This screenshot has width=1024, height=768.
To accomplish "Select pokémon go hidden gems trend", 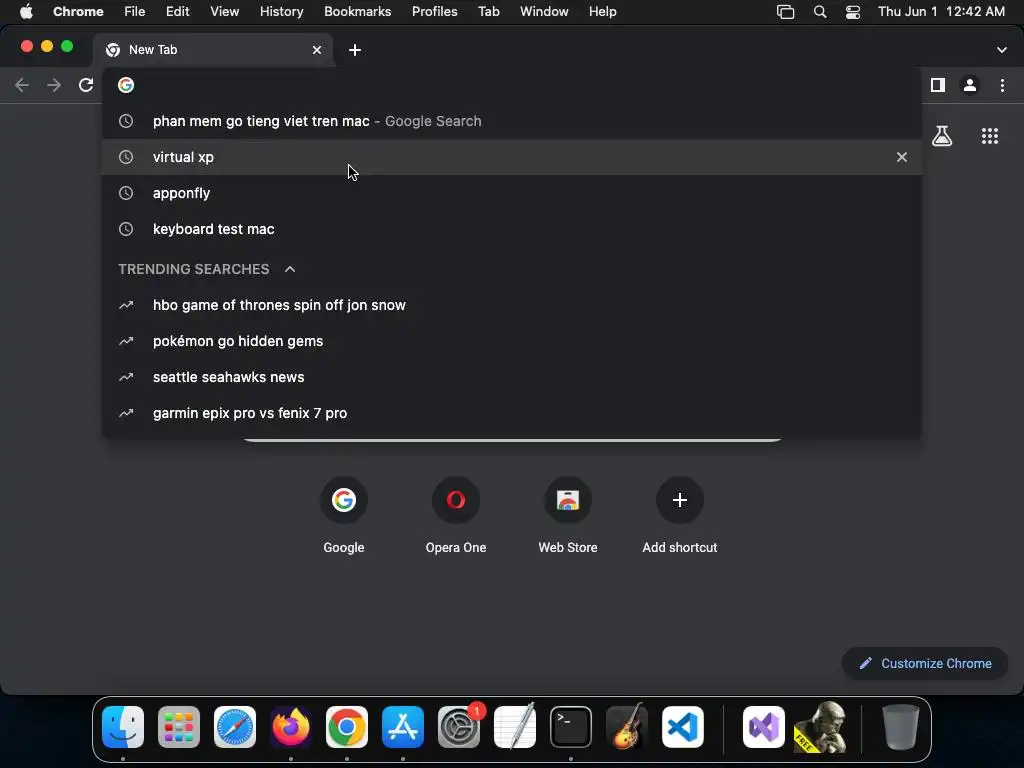I will 512,341.
